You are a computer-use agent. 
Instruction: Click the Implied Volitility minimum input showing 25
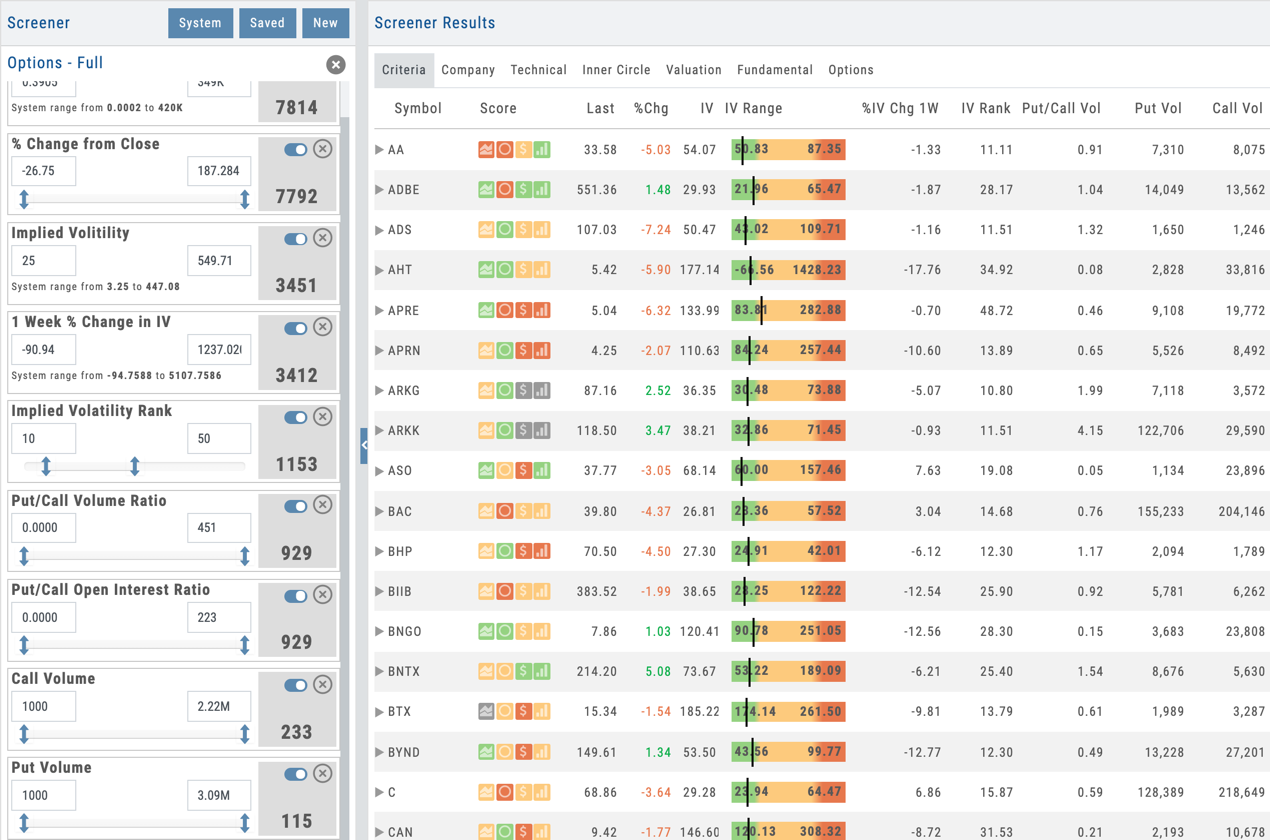pos(43,261)
